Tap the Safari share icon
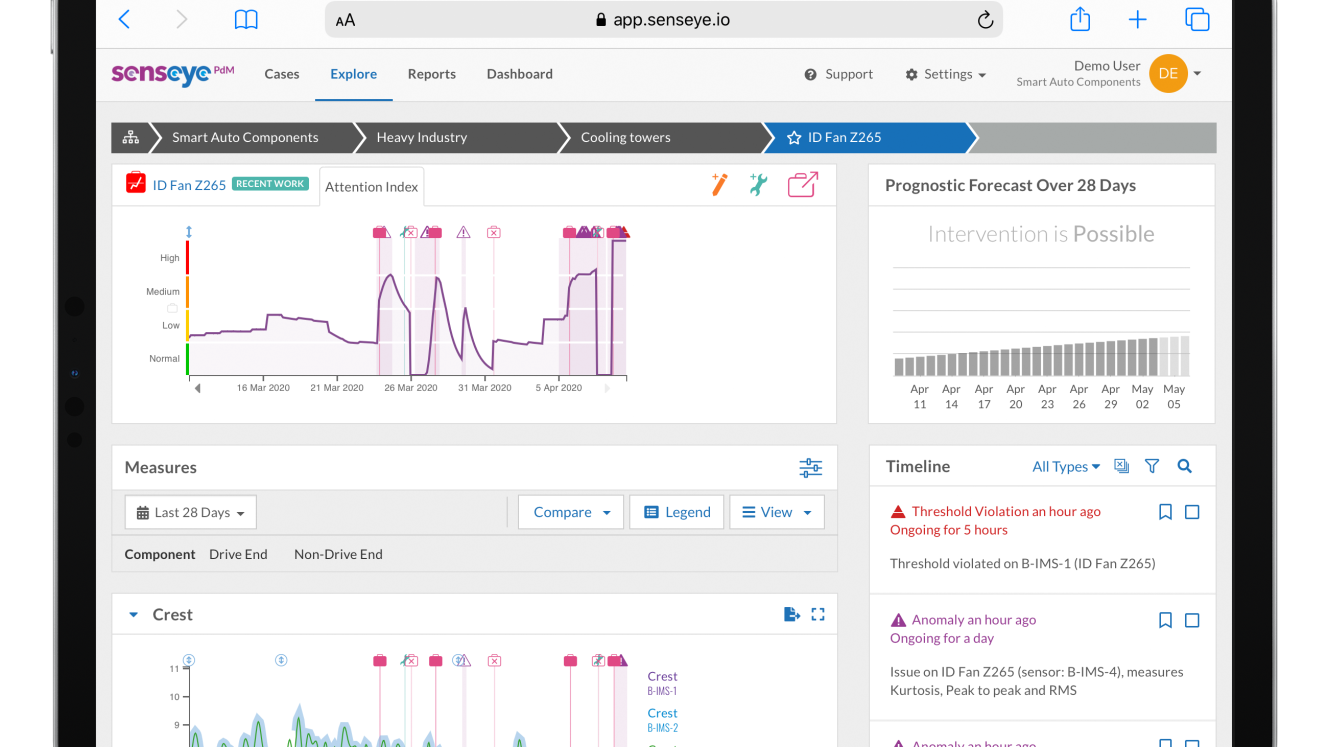Image resolution: width=1328 pixels, height=747 pixels. coord(1080,19)
